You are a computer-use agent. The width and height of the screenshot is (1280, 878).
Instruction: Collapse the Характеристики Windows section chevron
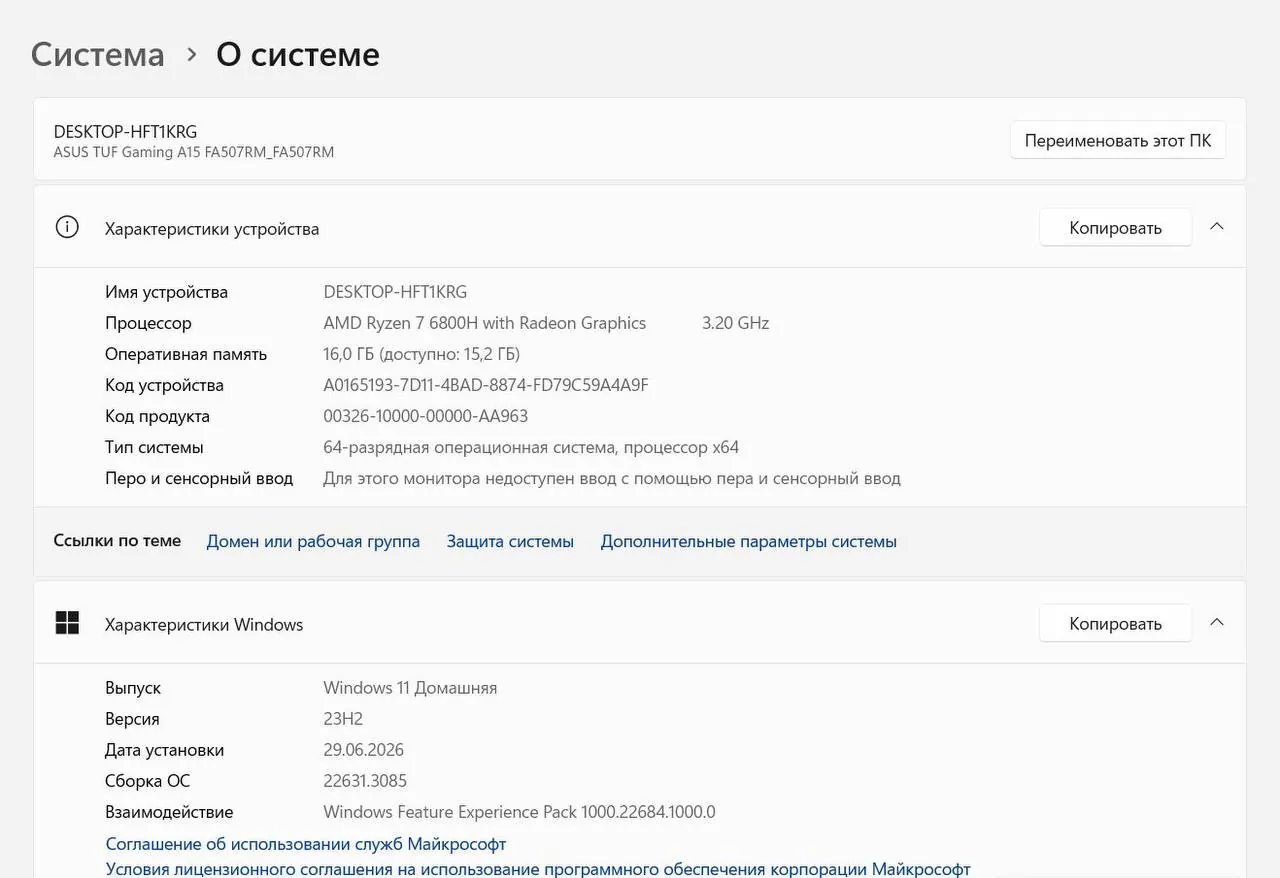[x=1217, y=623]
